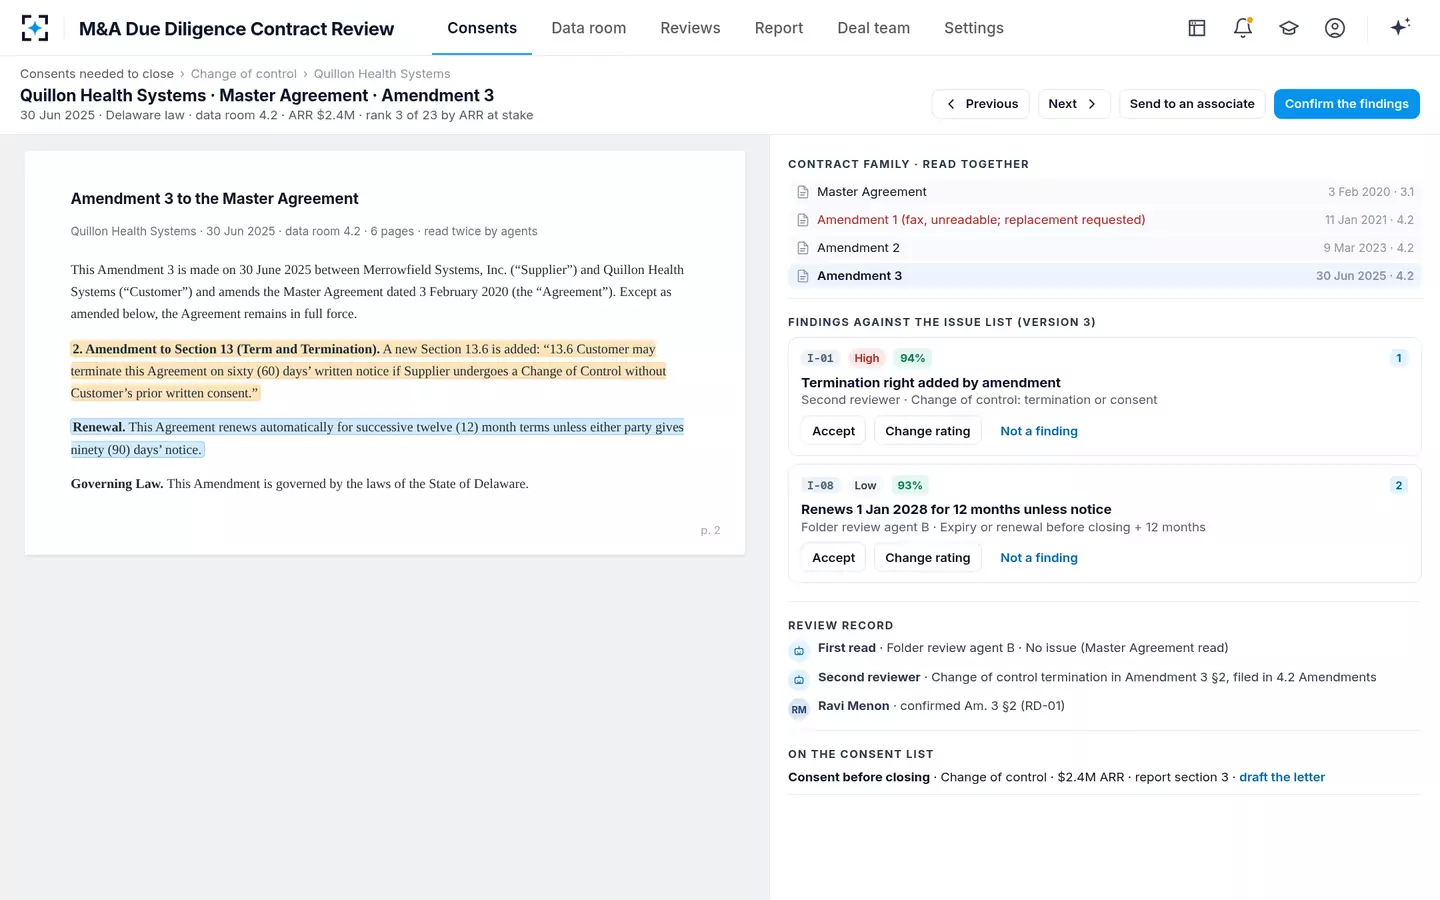The height and width of the screenshot is (900, 1440).
Task: Open the unreadable Amendment 1 fax entry
Action: pyautogui.click(x=1105, y=220)
